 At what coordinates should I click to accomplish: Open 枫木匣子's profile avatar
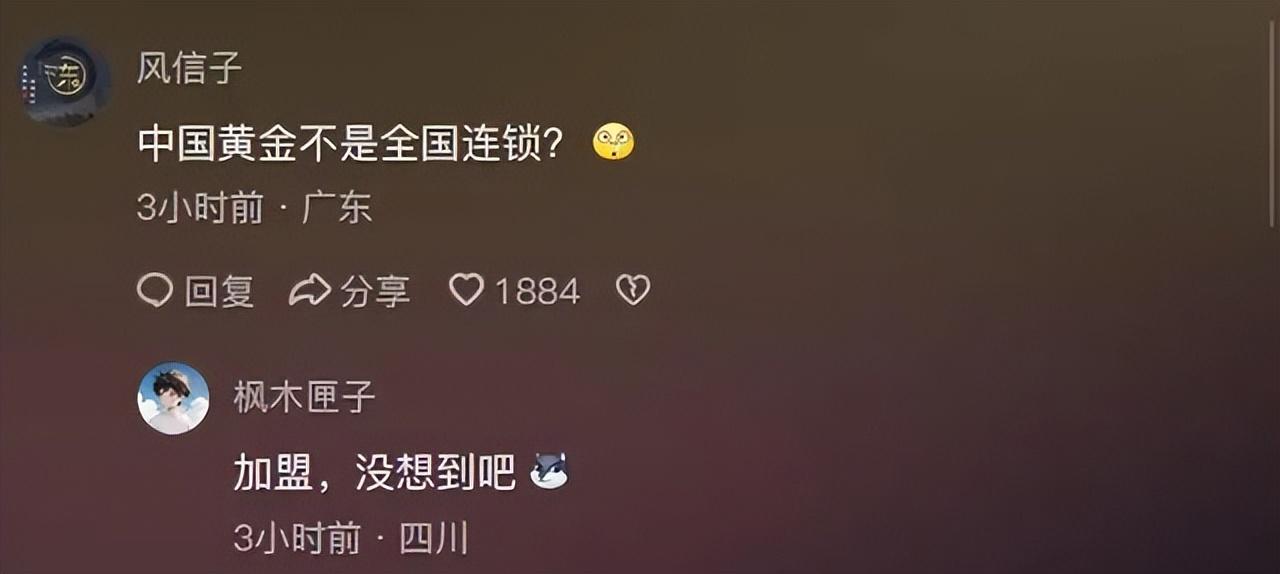(173, 398)
